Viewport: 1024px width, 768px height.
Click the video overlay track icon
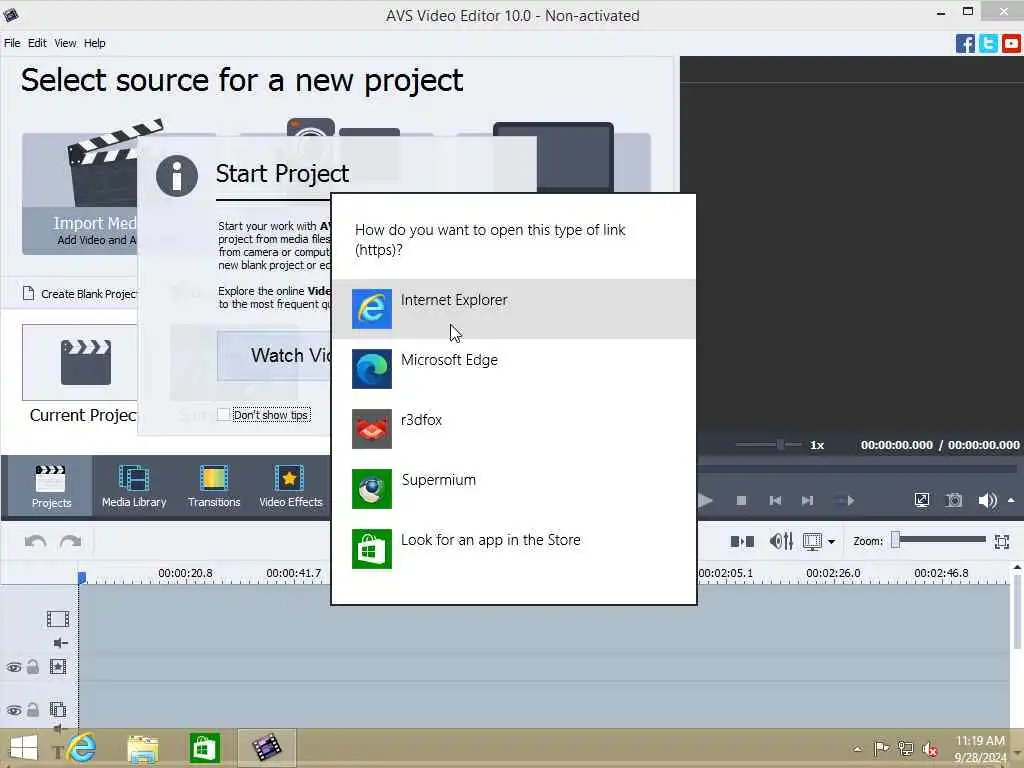point(57,709)
